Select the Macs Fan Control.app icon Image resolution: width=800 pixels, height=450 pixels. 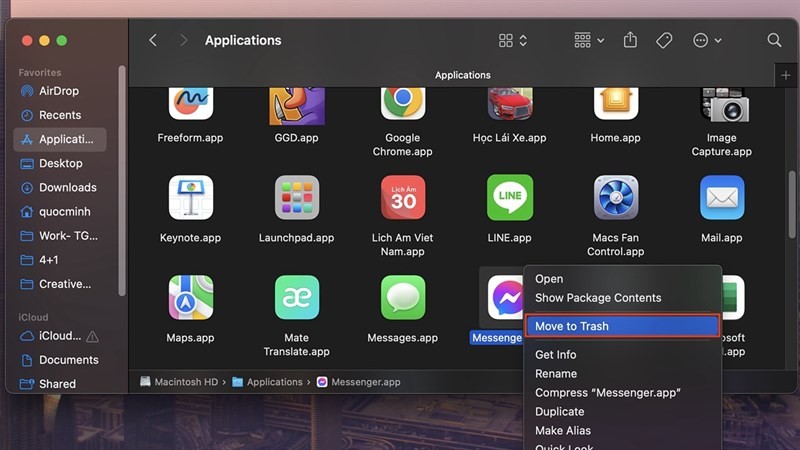click(616, 198)
